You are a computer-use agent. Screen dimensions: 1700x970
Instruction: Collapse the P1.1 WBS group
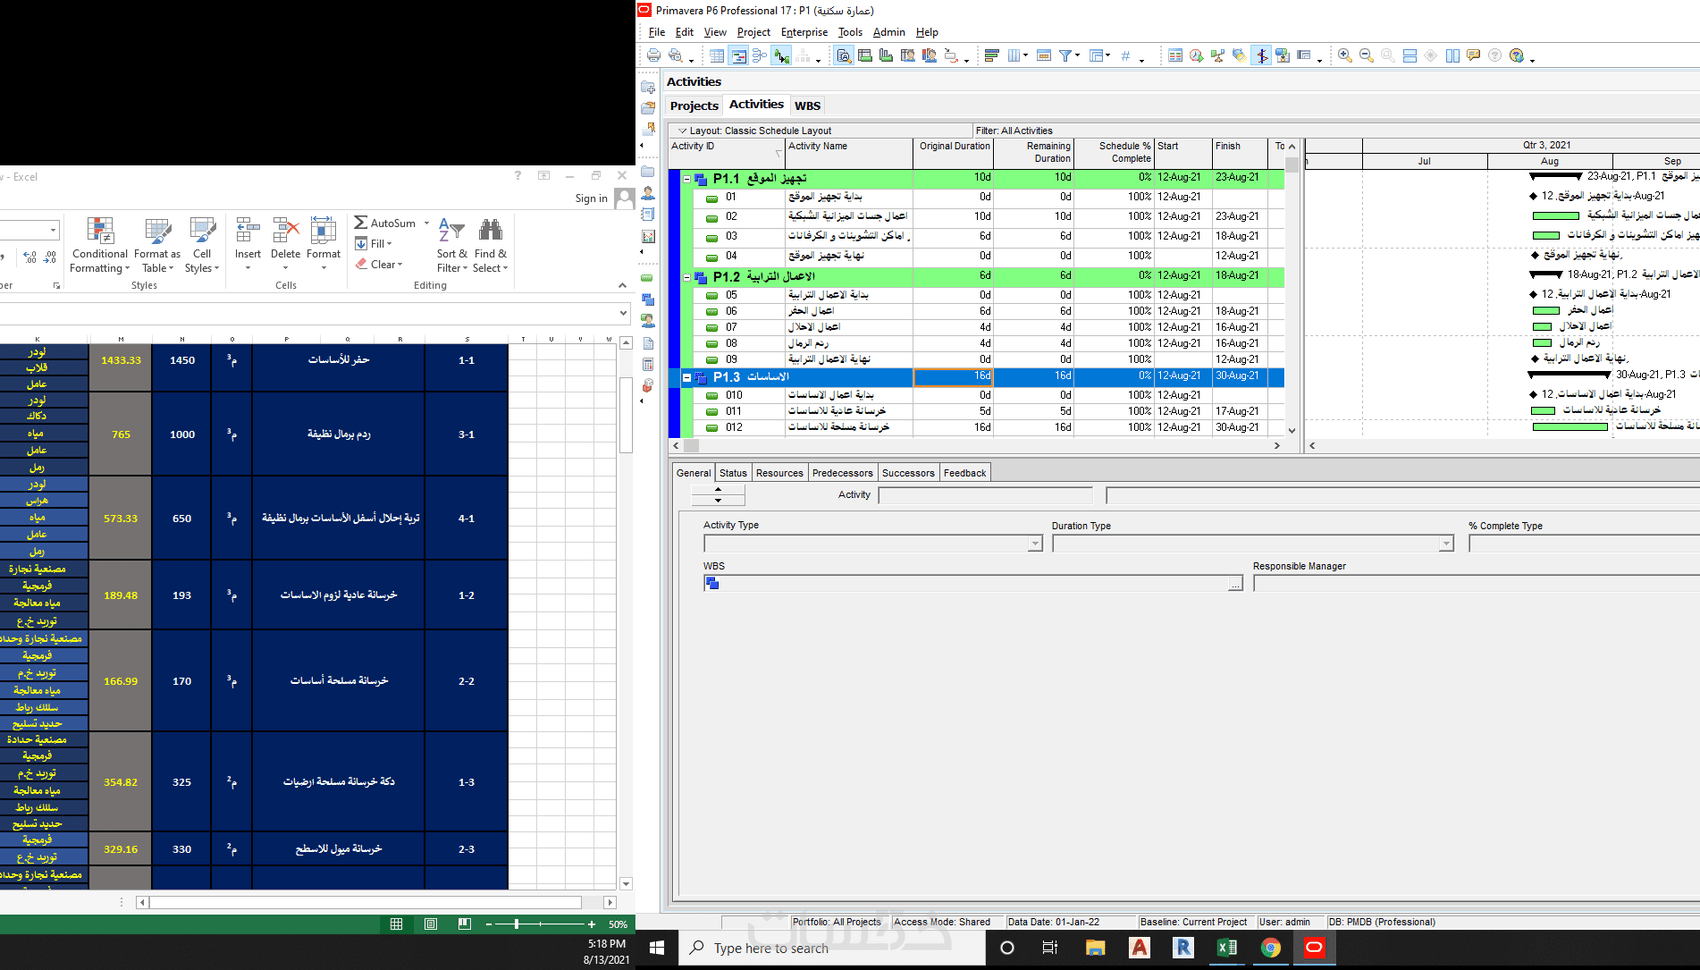coord(687,179)
